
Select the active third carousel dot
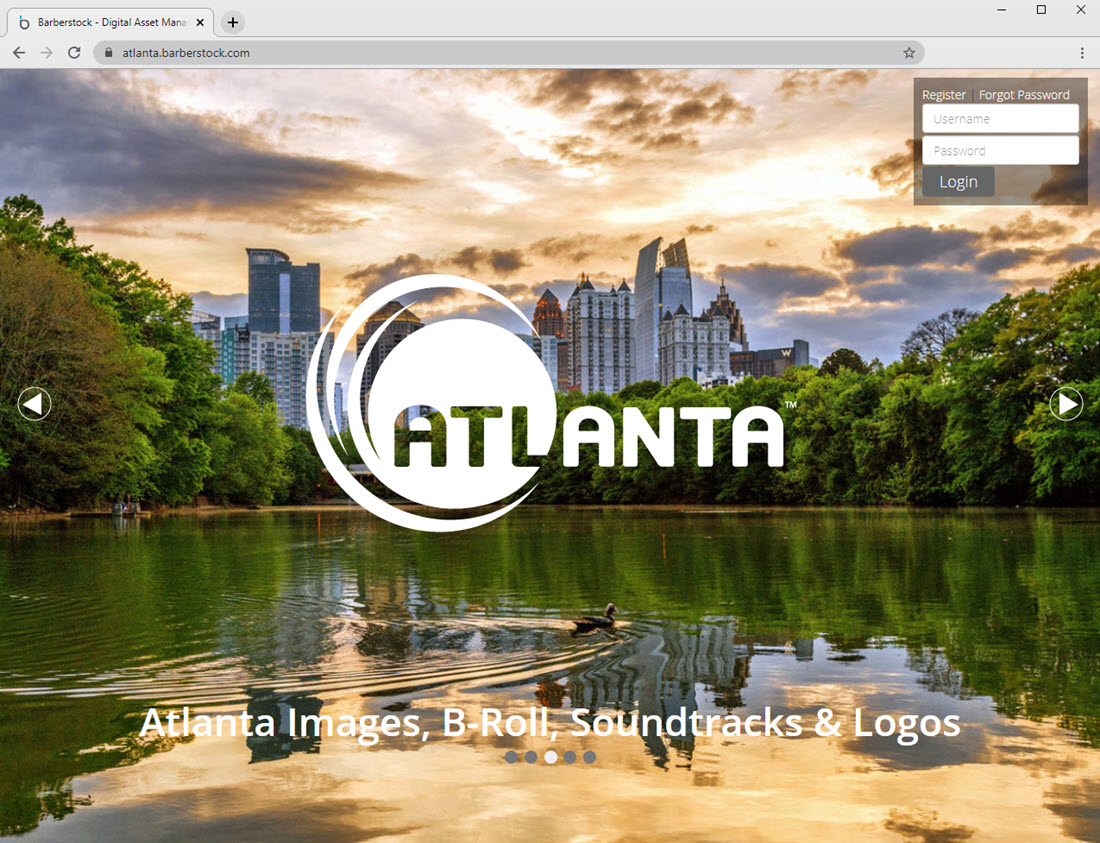[x=551, y=757]
